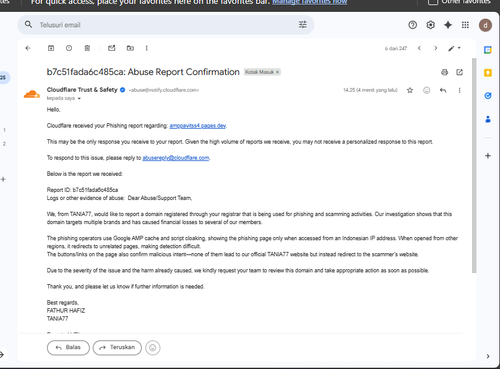The width and height of the screenshot is (500, 369).
Task: Collapse the side panel chevron
Action: tap(488, 356)
